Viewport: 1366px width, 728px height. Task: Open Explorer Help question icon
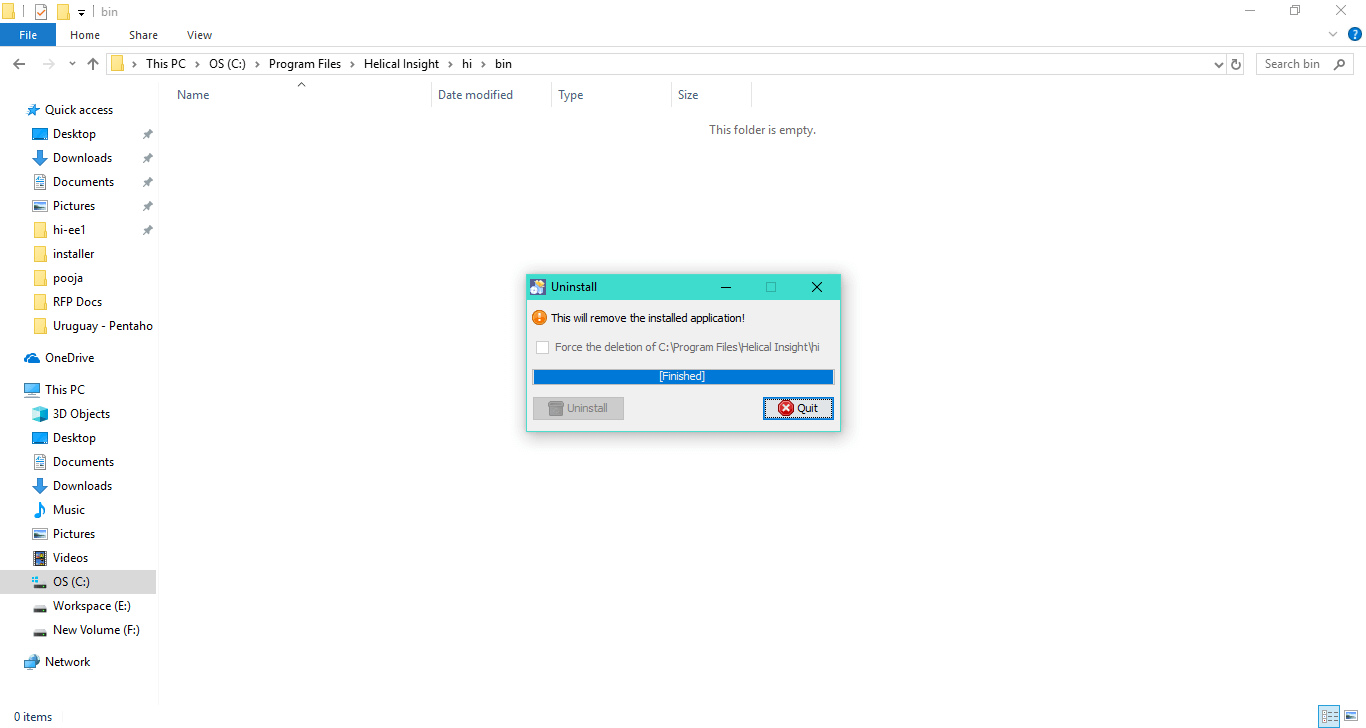click(1355, 34)
